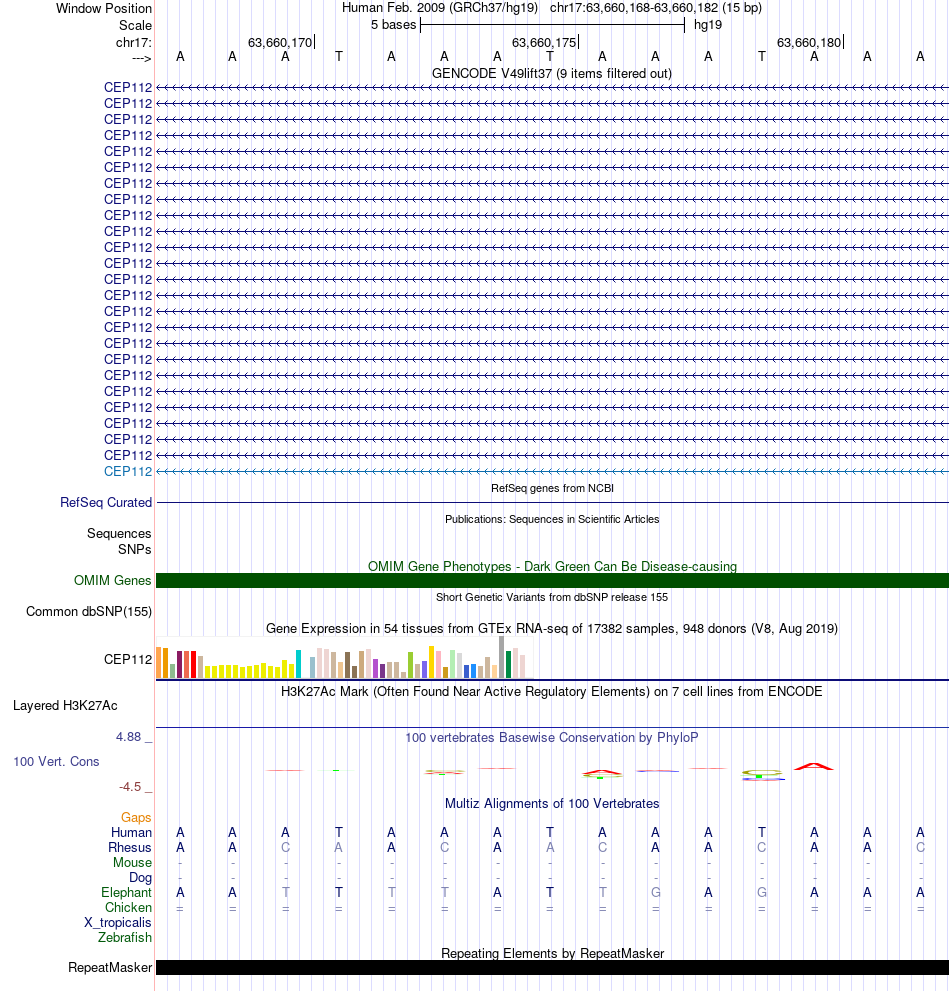Image resolution: width=950 pixels, height=991 pixels.
Task: Click the Rhesus alignment row label
Action: (130, 848)
